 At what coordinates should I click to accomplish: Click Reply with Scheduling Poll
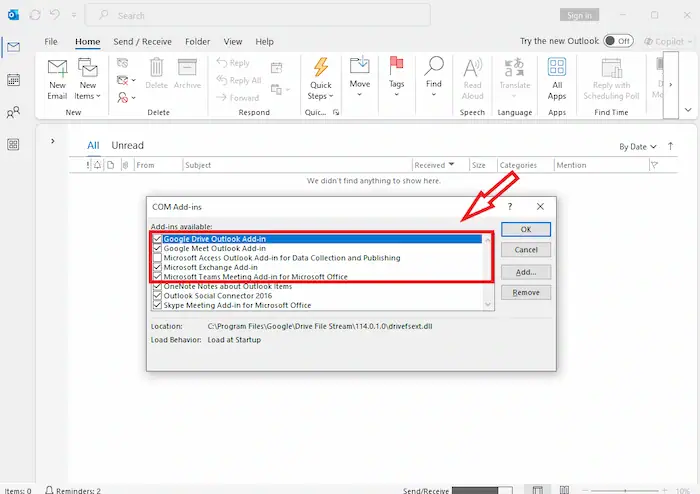click(x=611, y=79)
